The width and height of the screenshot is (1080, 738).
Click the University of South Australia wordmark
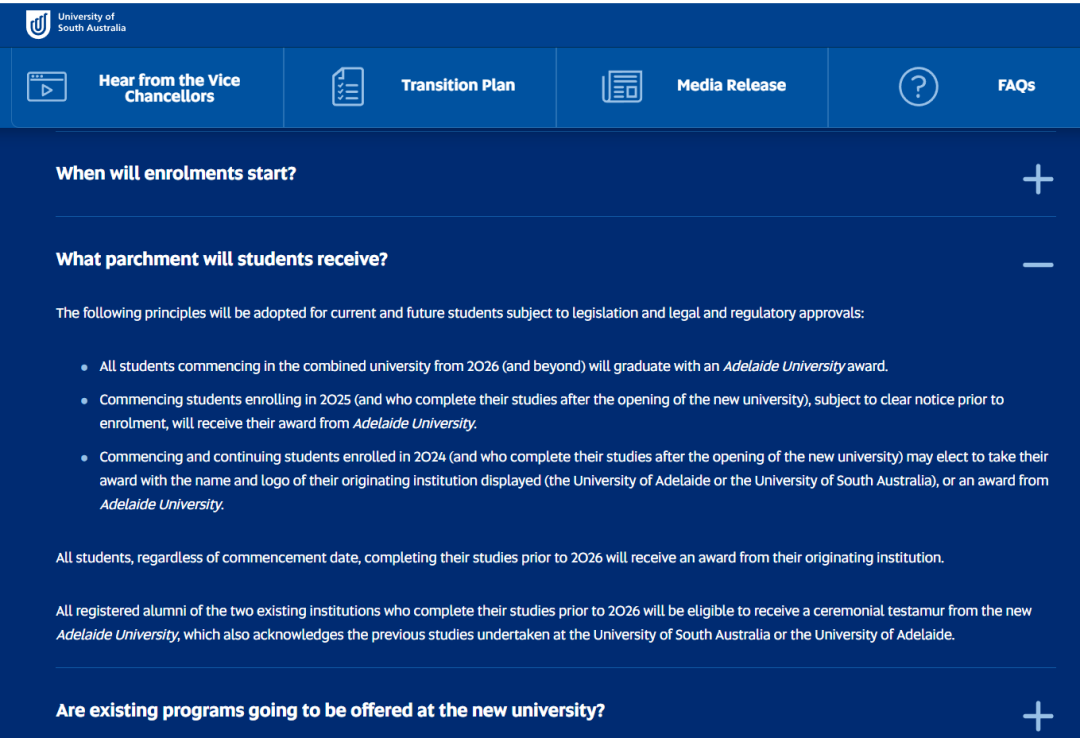(92, 23)
